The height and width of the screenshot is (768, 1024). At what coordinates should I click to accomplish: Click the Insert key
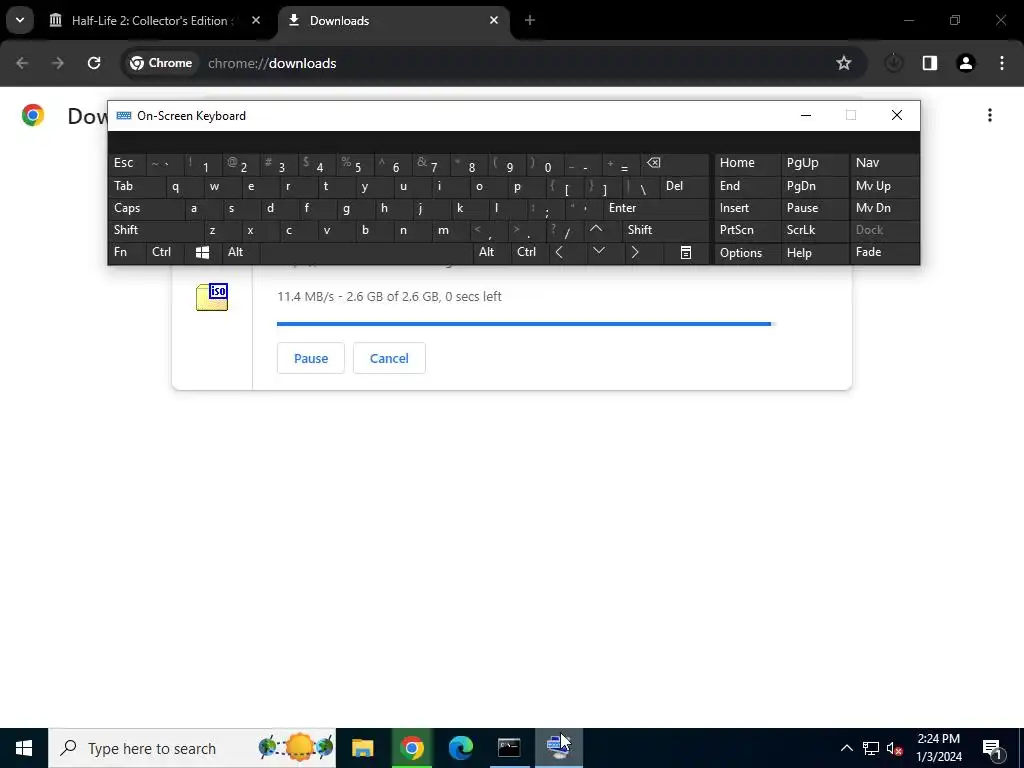coord(747,208)
